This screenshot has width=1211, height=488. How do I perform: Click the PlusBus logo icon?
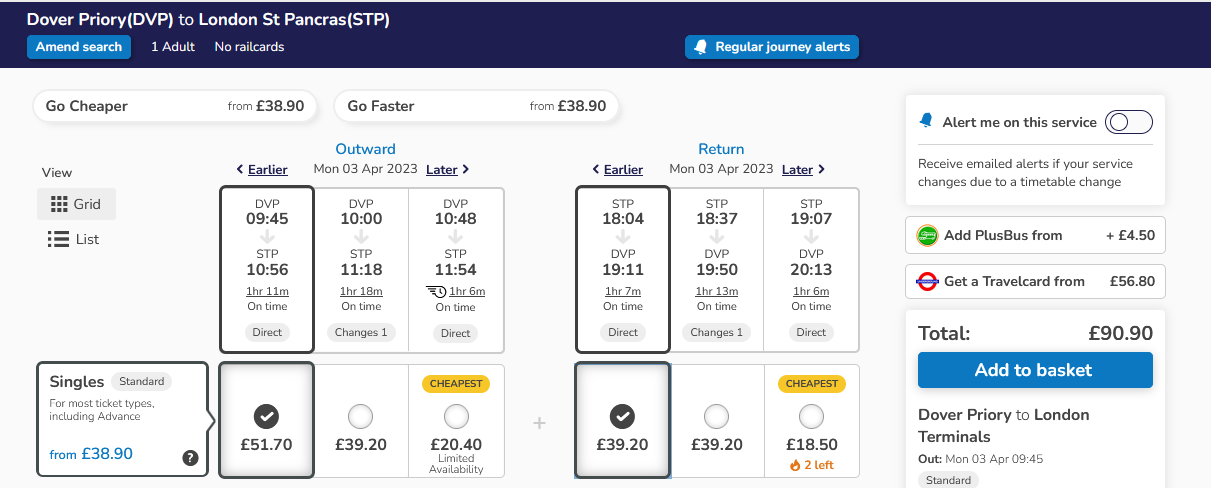click(x=927, y=236)
